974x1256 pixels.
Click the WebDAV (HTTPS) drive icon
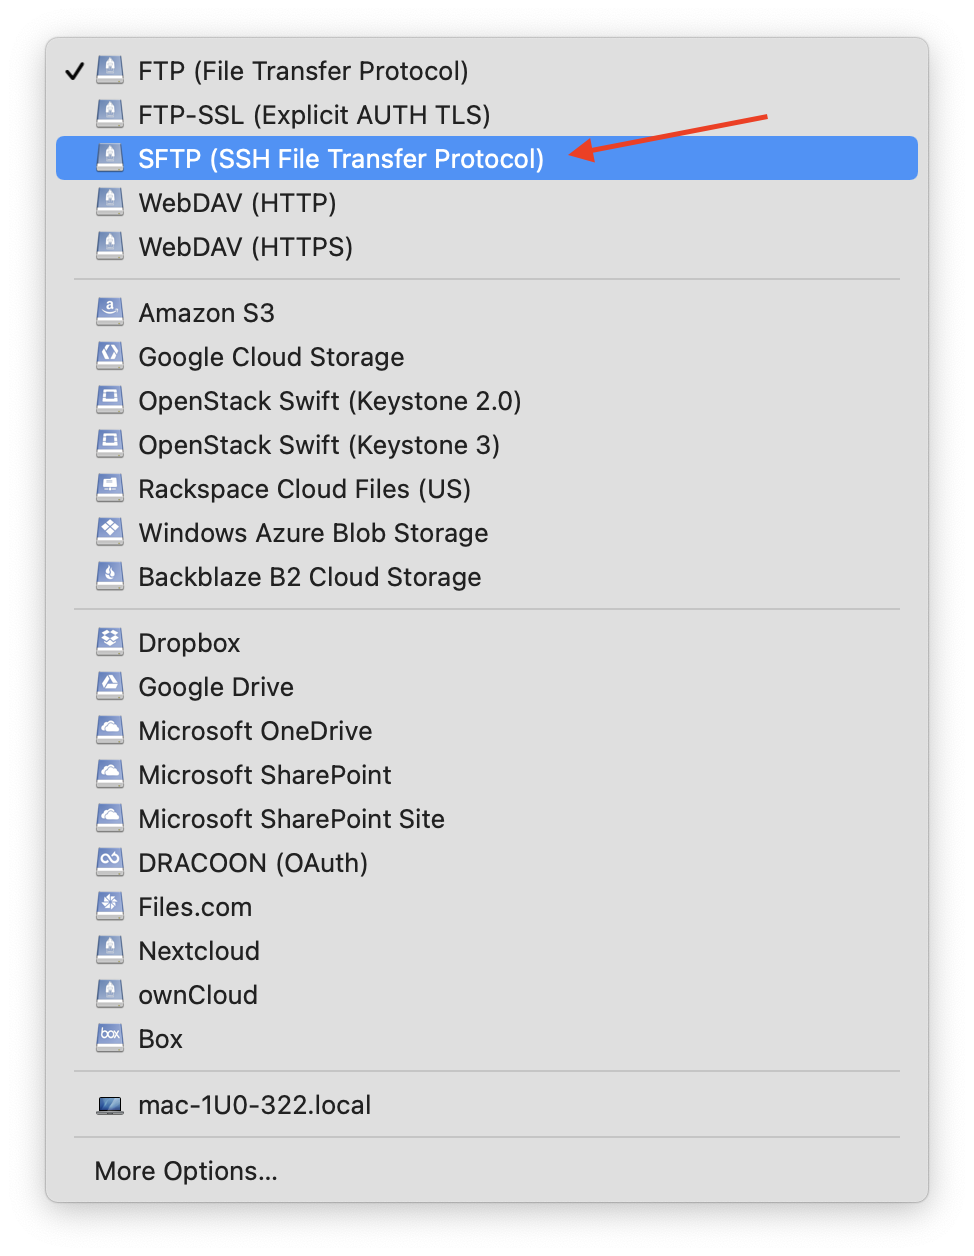pos(110,246)
